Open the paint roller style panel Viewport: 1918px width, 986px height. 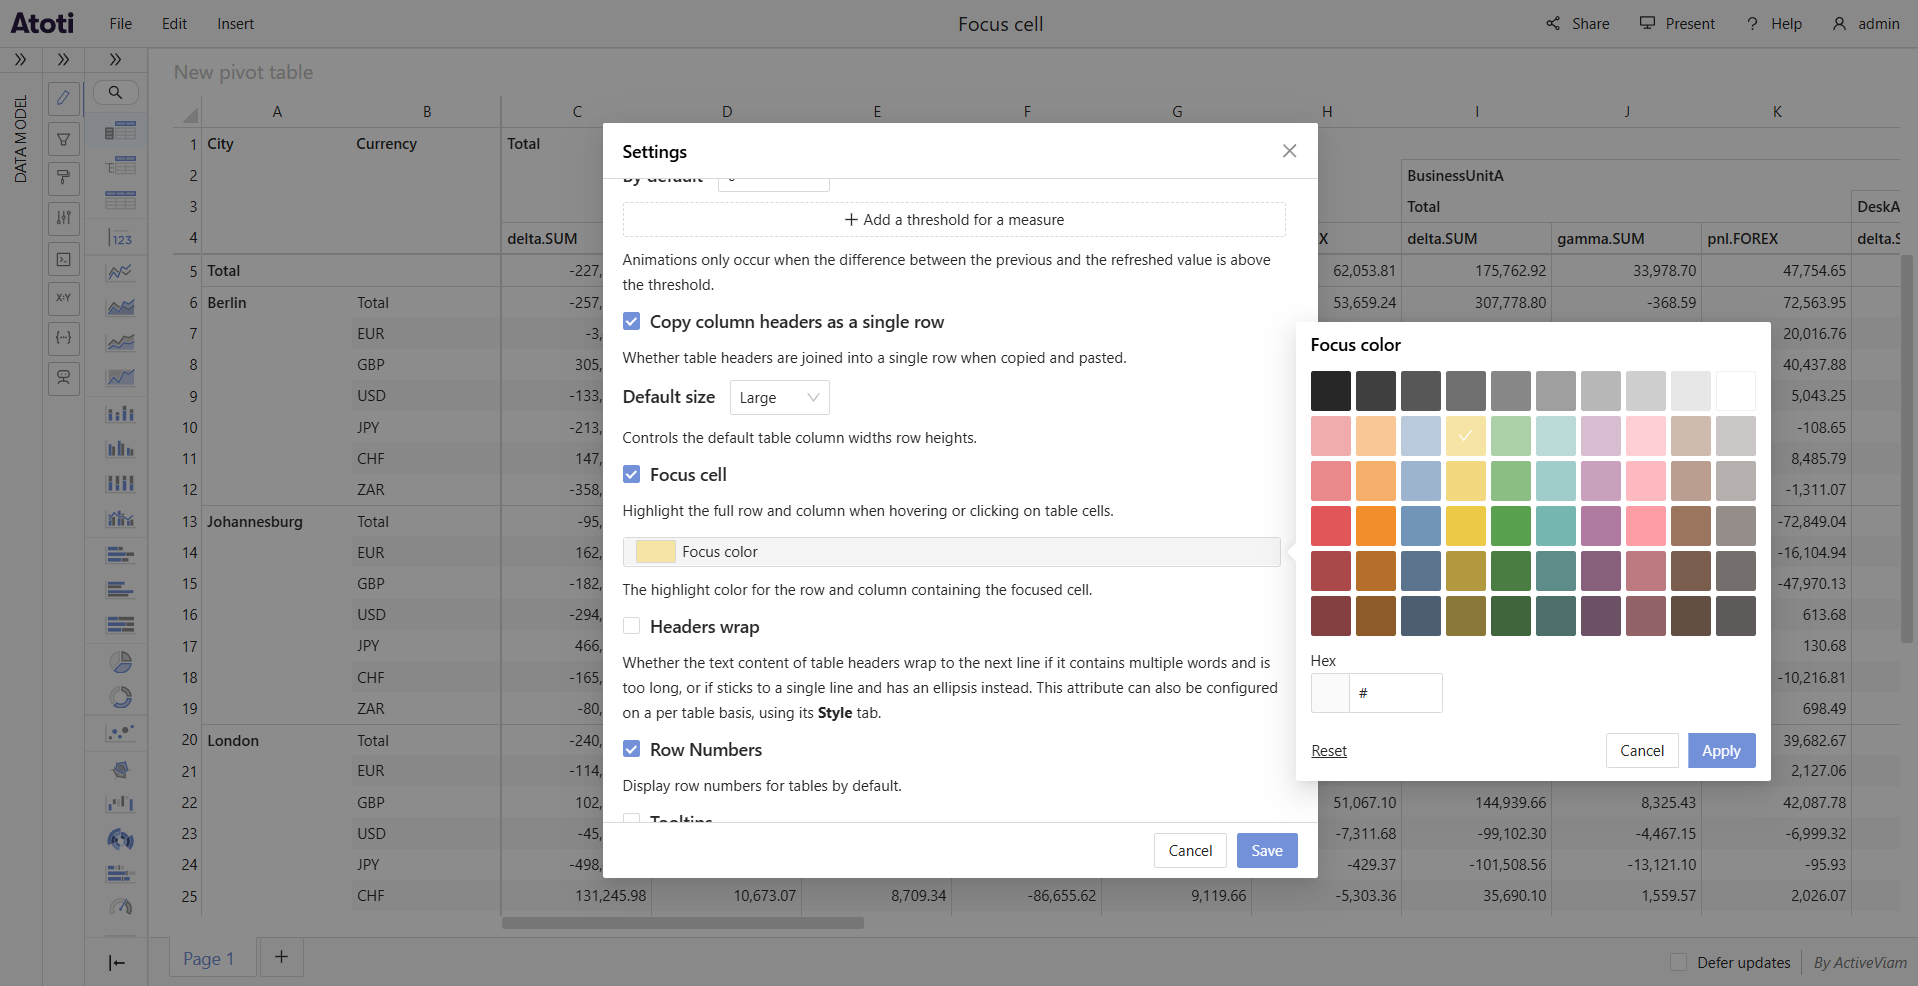(x=63, y=178)
